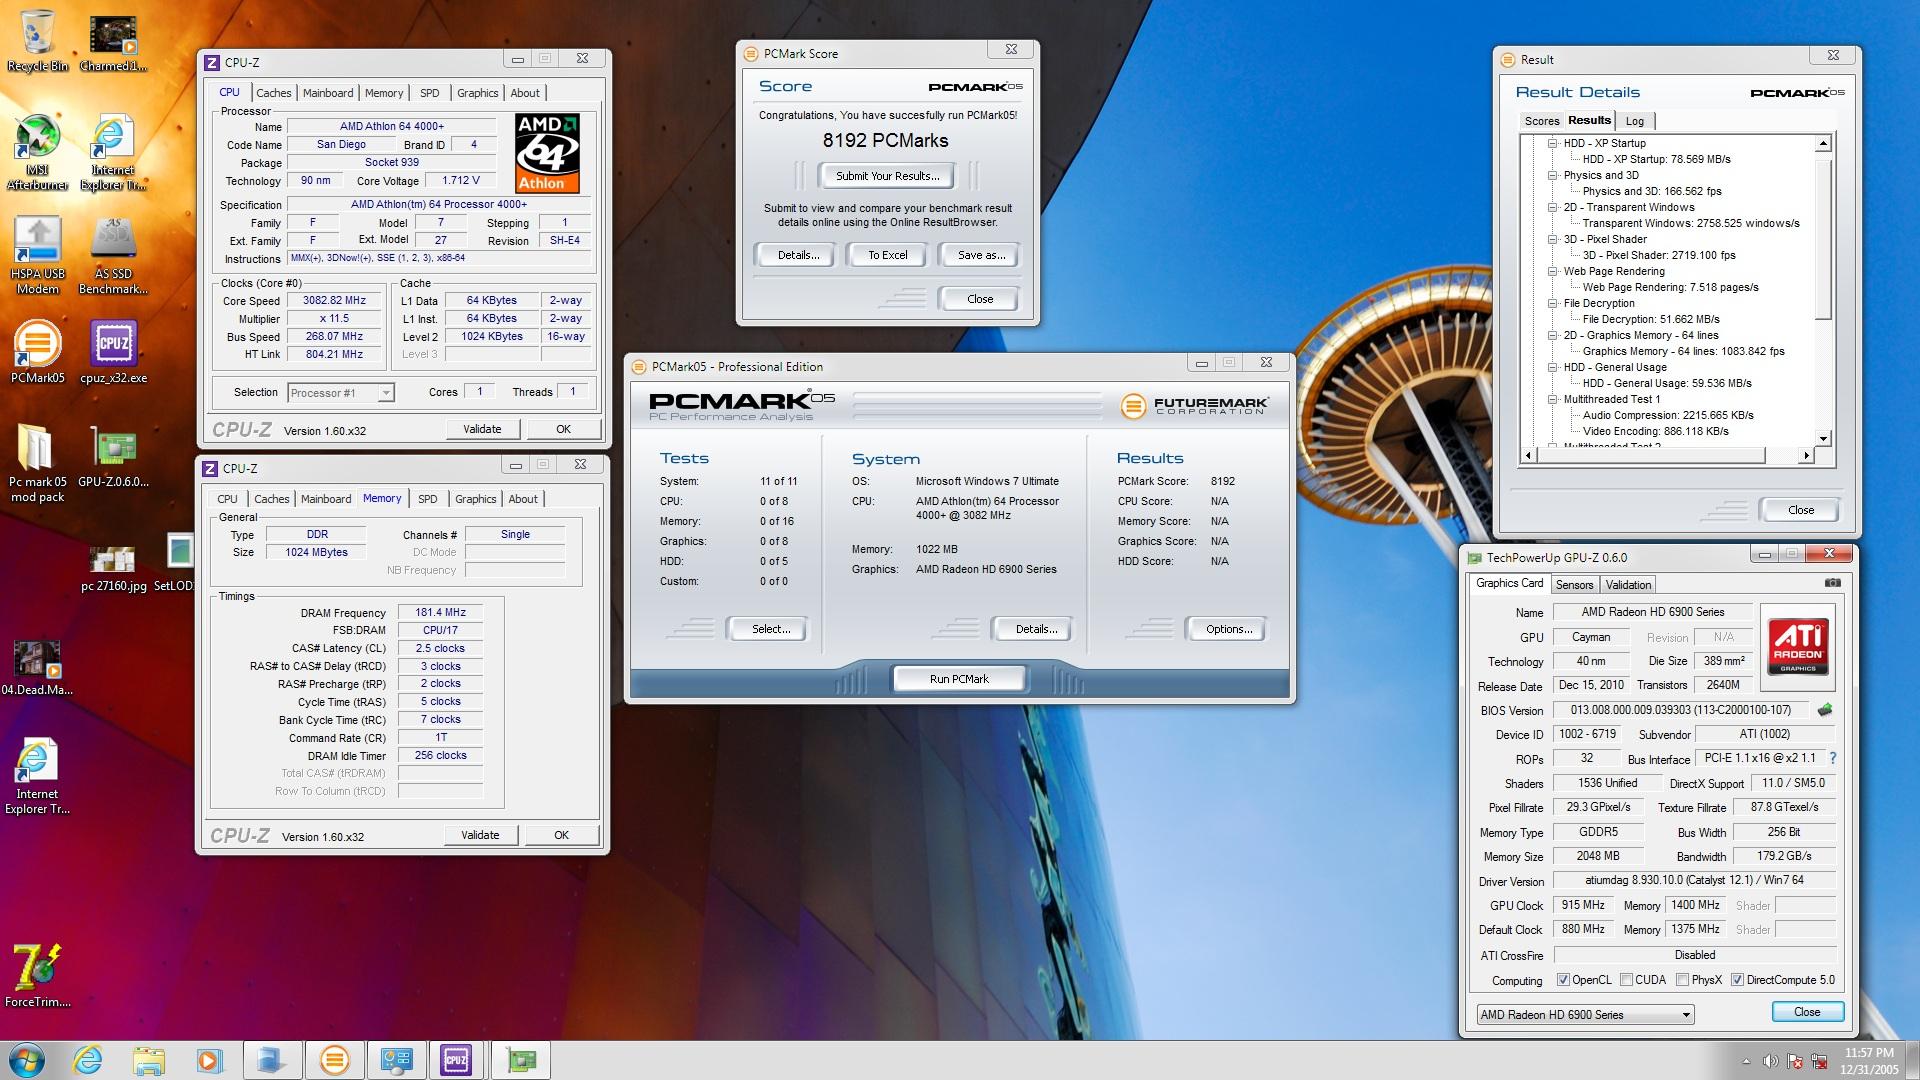Click Select button under Tests
This screenshot has height=1080, width=1920.
[770, 629]
